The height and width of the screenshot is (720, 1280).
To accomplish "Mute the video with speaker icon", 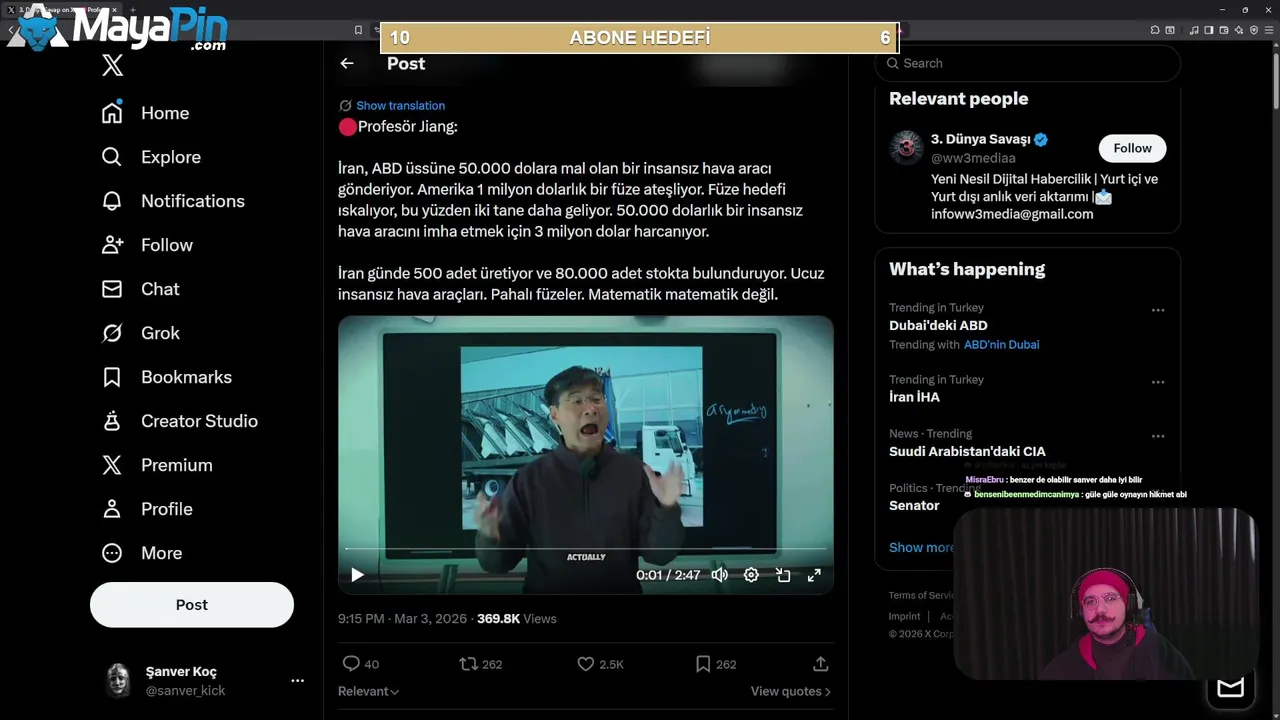I will point(719,575).
